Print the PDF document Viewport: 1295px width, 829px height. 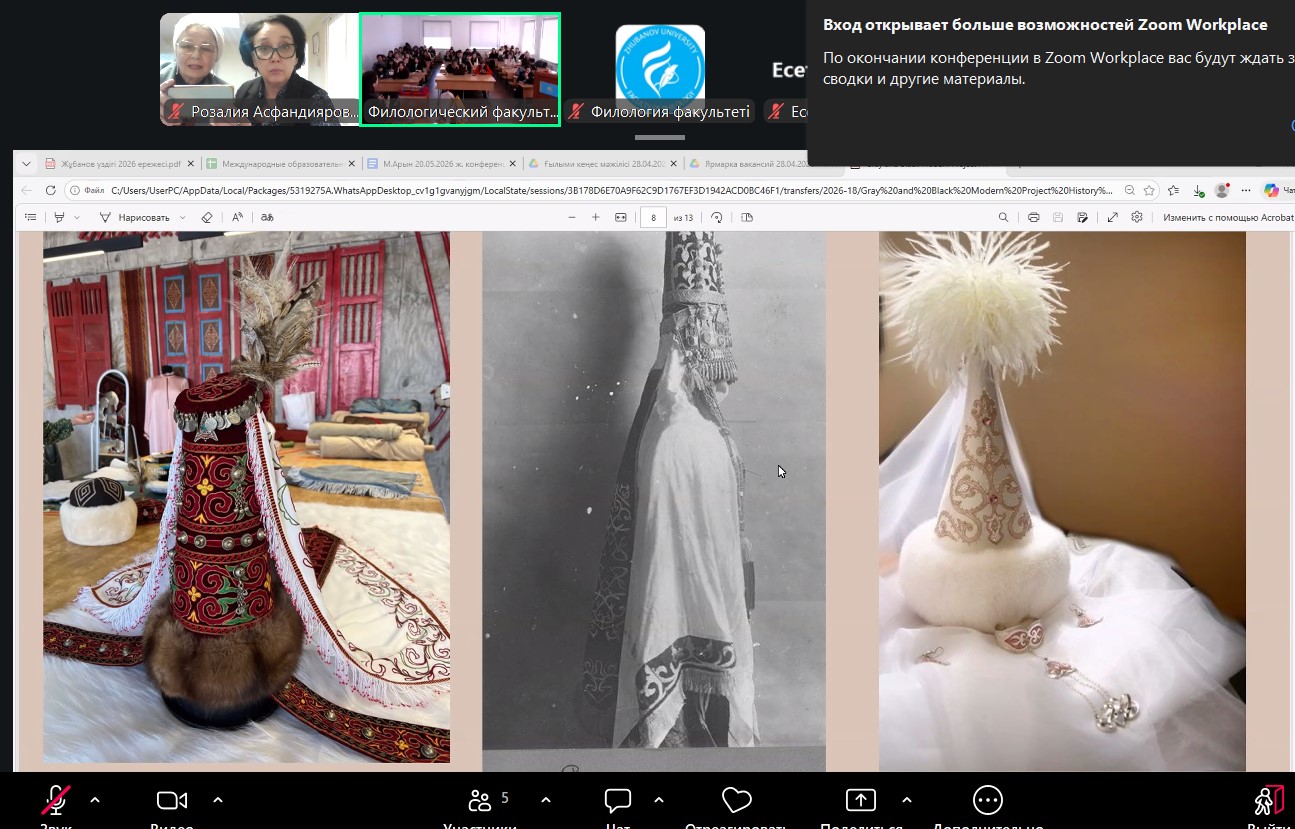click(1033, 217)
